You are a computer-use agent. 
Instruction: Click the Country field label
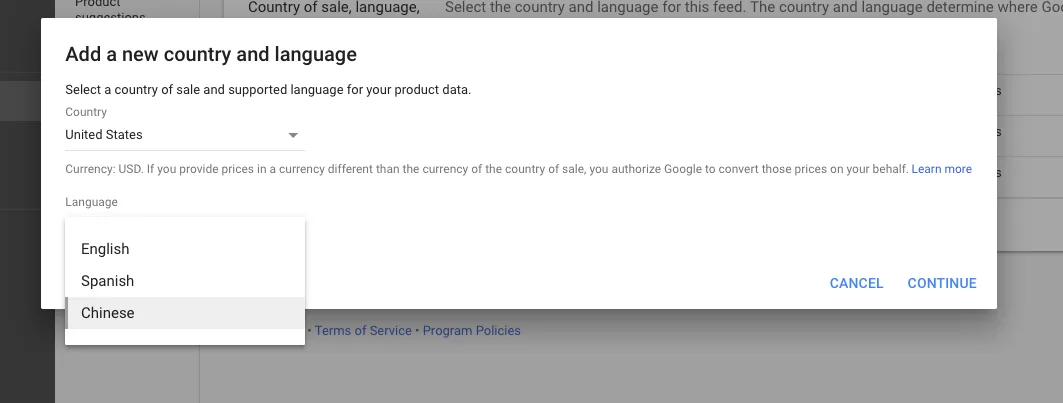[x=86, y=112]
